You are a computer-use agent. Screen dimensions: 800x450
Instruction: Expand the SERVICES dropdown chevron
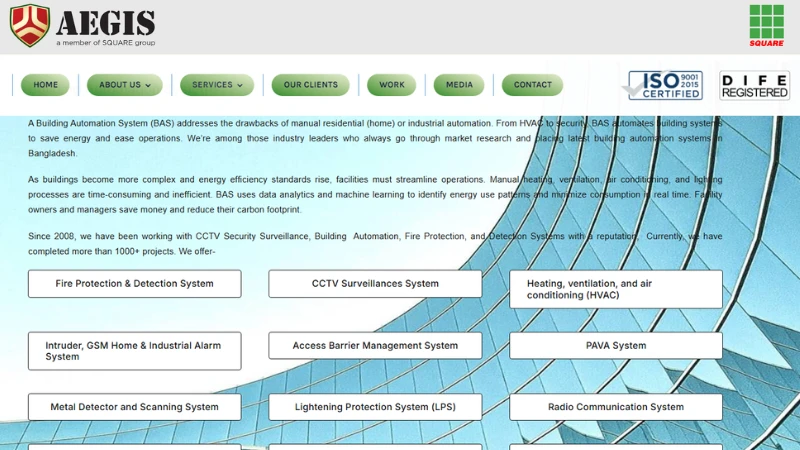(x=239, y=85)
